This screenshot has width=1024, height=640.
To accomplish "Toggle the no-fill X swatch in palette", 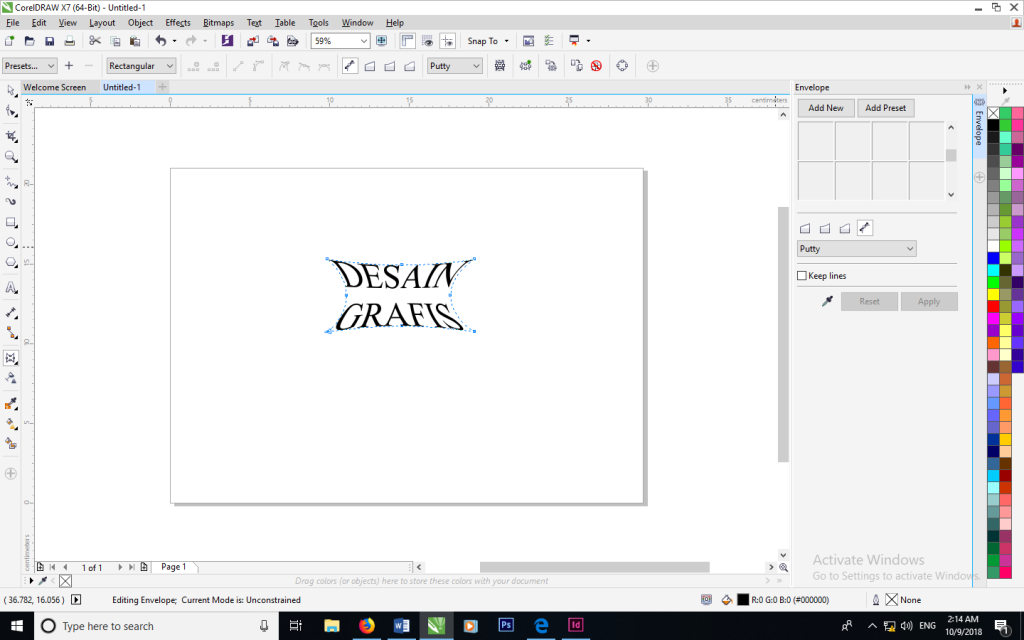I will pyautogui.click(x=993, y=113).
